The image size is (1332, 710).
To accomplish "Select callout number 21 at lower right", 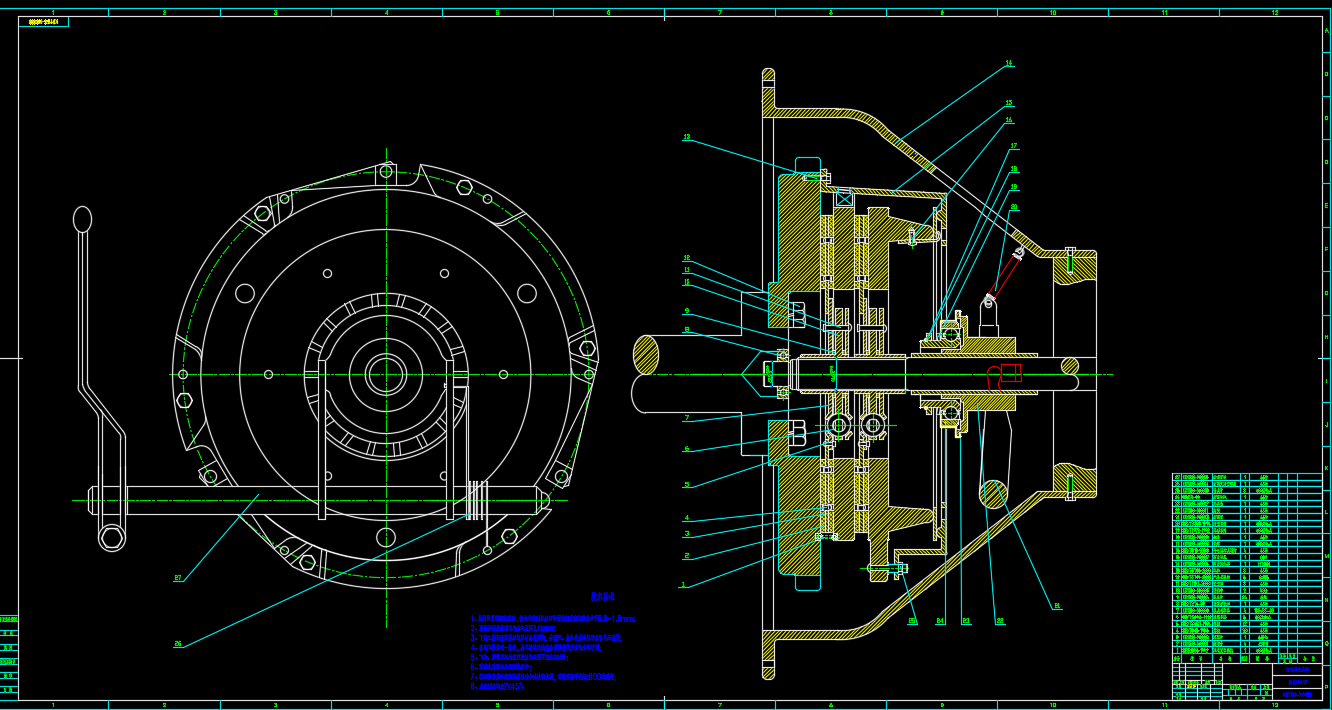I will pyautogui.click(x=1056, y=606).
